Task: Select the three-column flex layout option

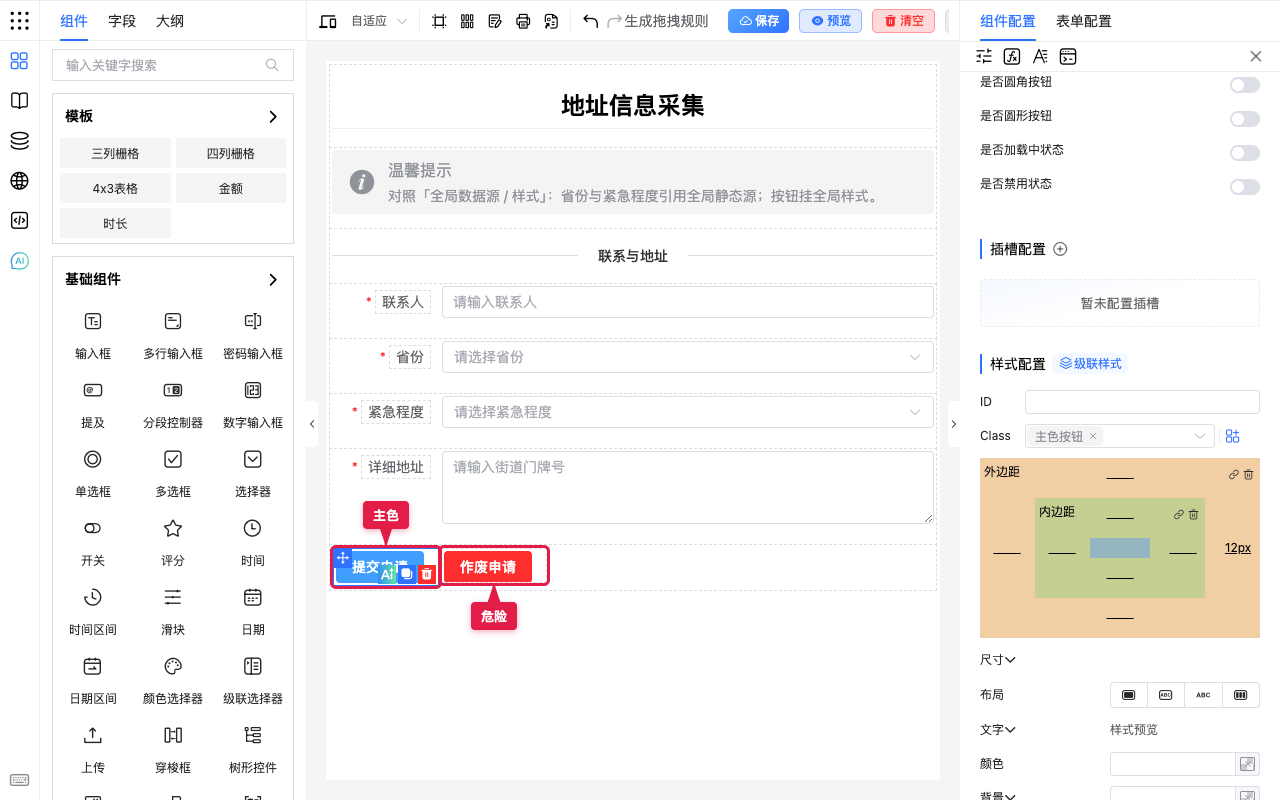Action: 1241,695
